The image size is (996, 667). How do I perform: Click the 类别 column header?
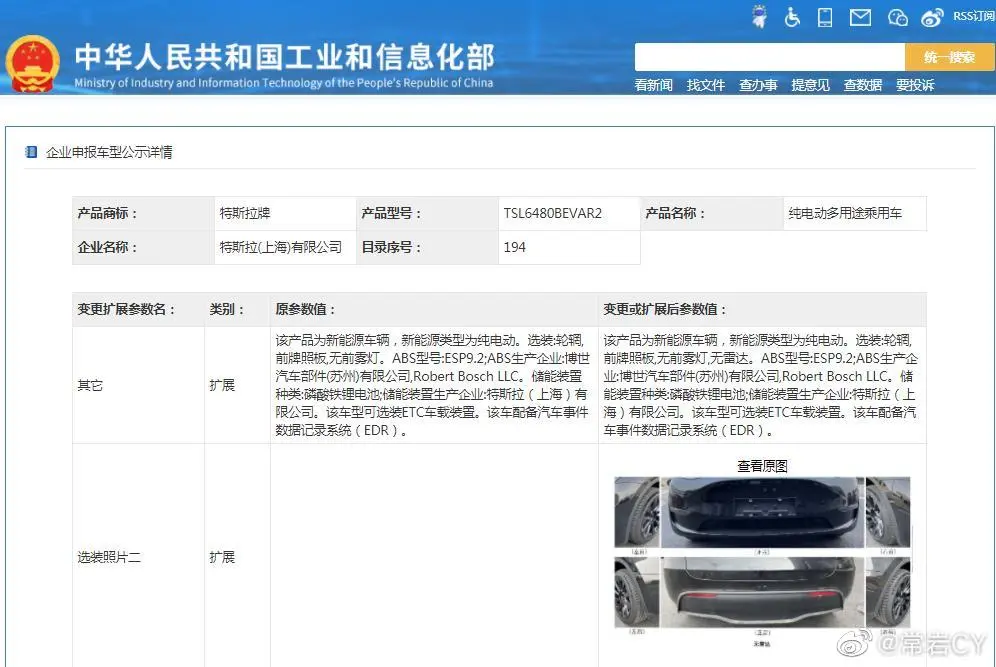pyautogui.click(x=238, y=309)
